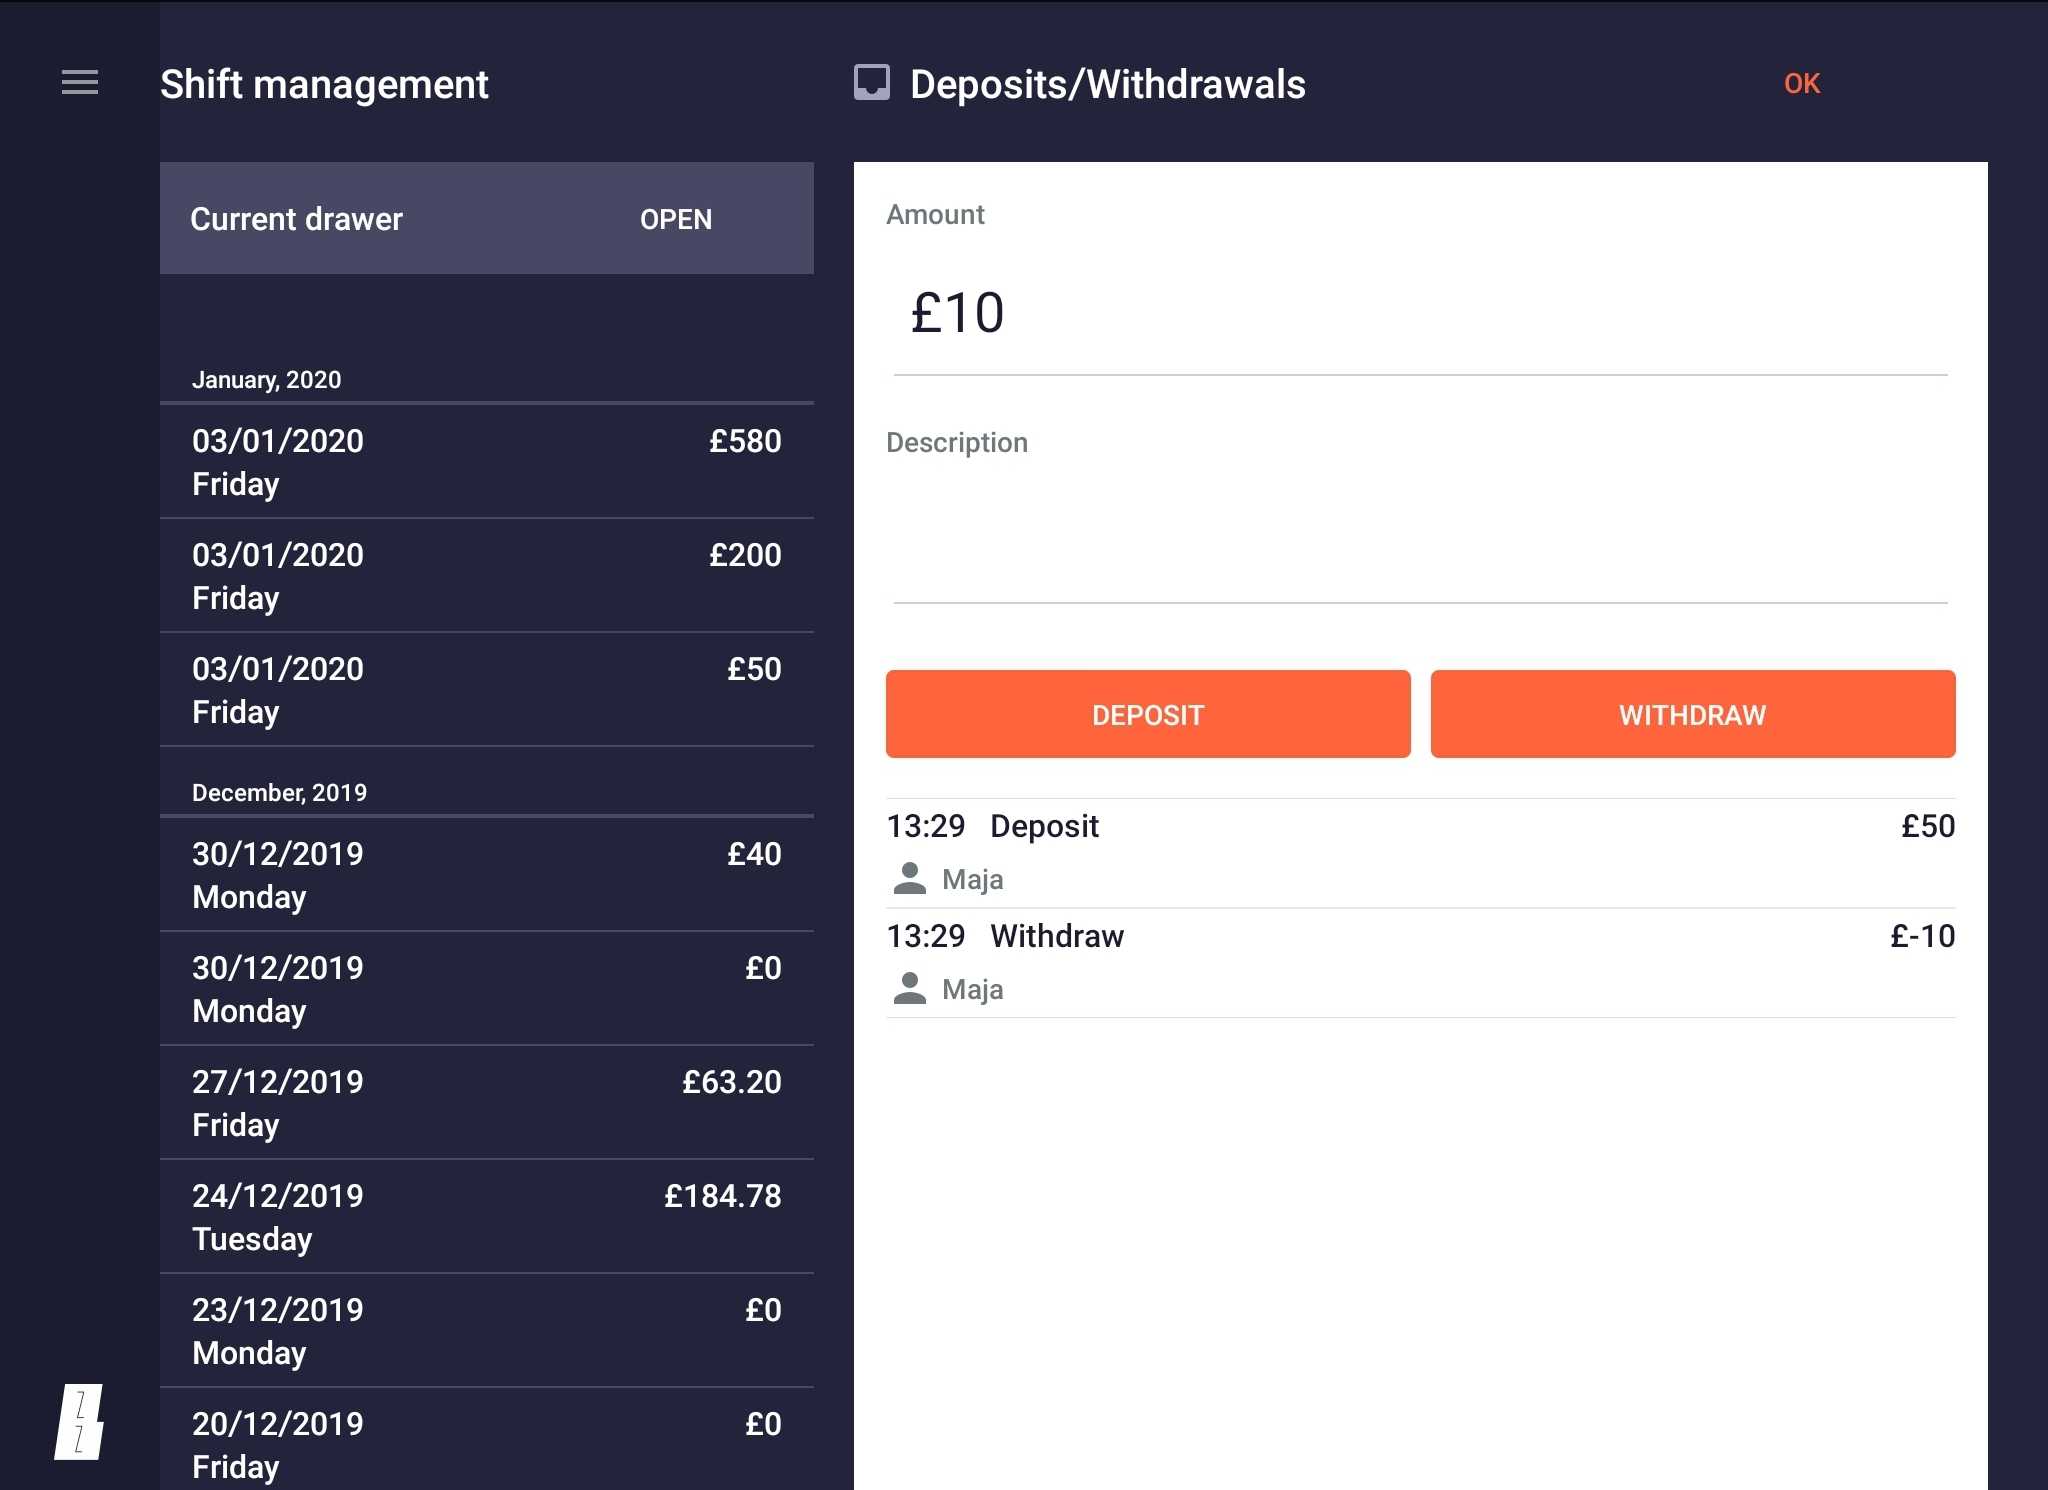
Task: Click the OPEN status label
Action: pos(676,219)
